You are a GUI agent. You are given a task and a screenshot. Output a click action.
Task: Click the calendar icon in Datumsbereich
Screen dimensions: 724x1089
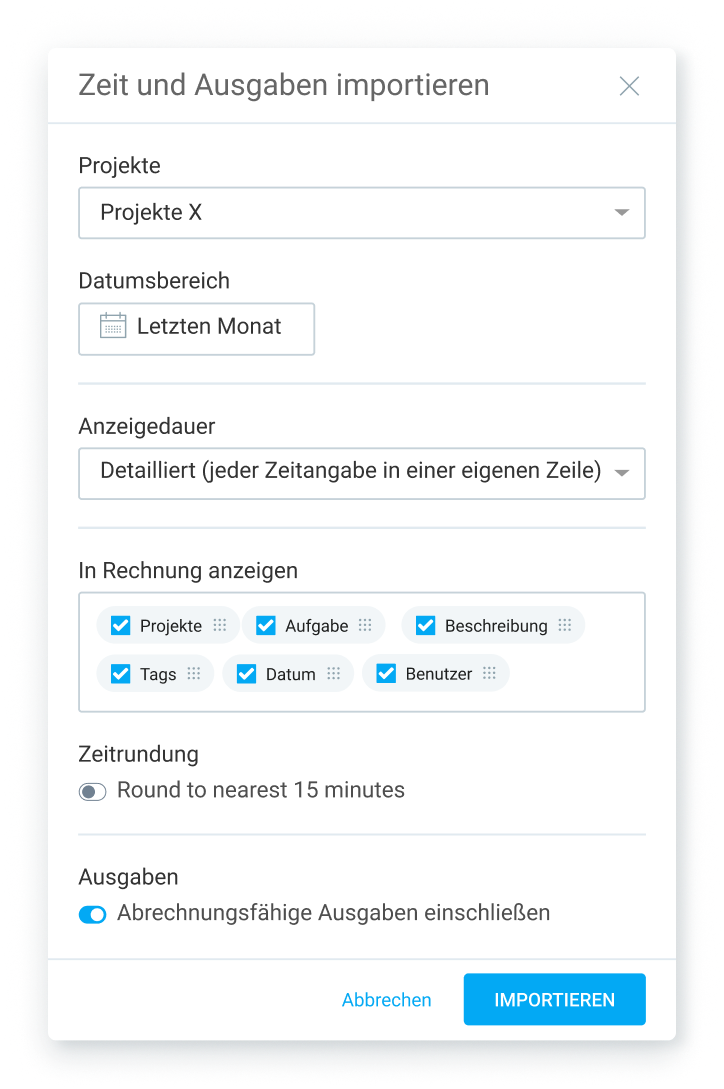113,326
